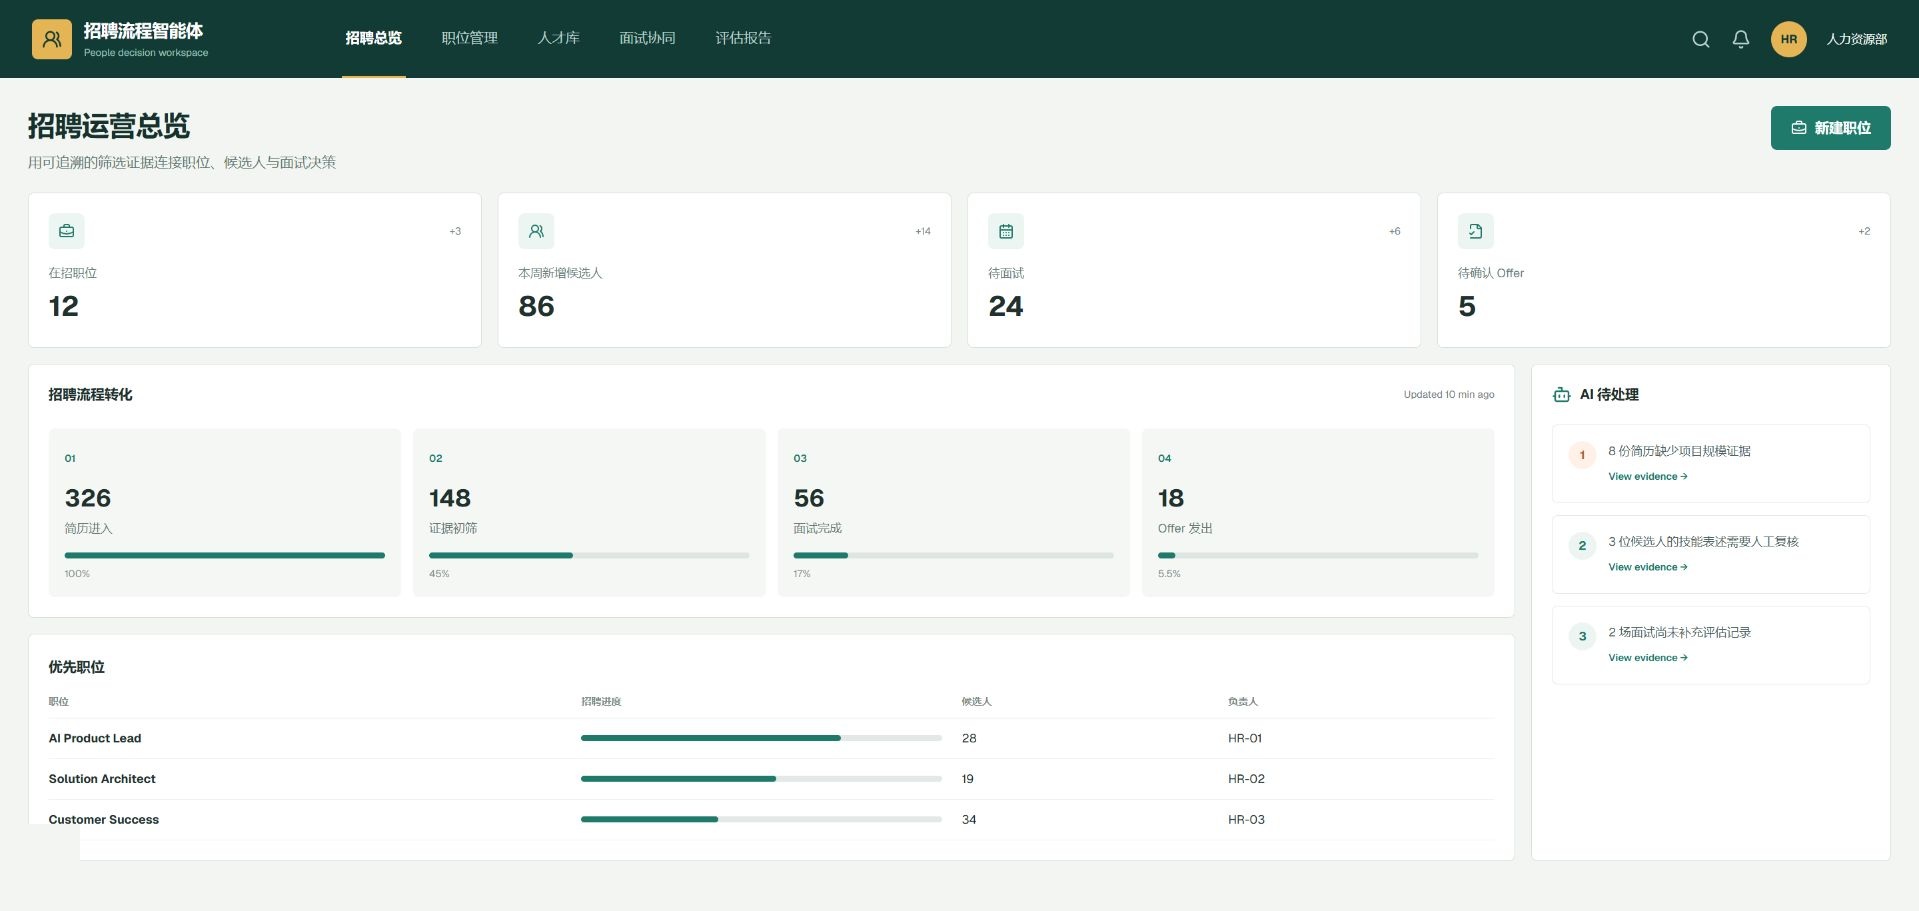
Task: Click the 56 面试完成 stage card
Action: (954, 513)
